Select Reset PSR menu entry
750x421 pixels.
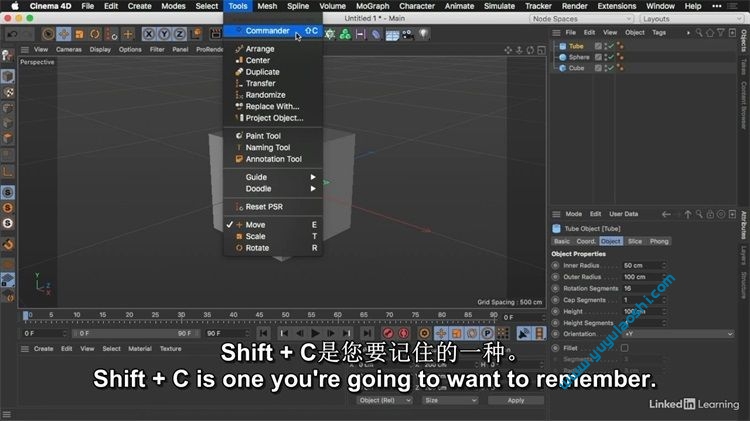coord(263,207)
